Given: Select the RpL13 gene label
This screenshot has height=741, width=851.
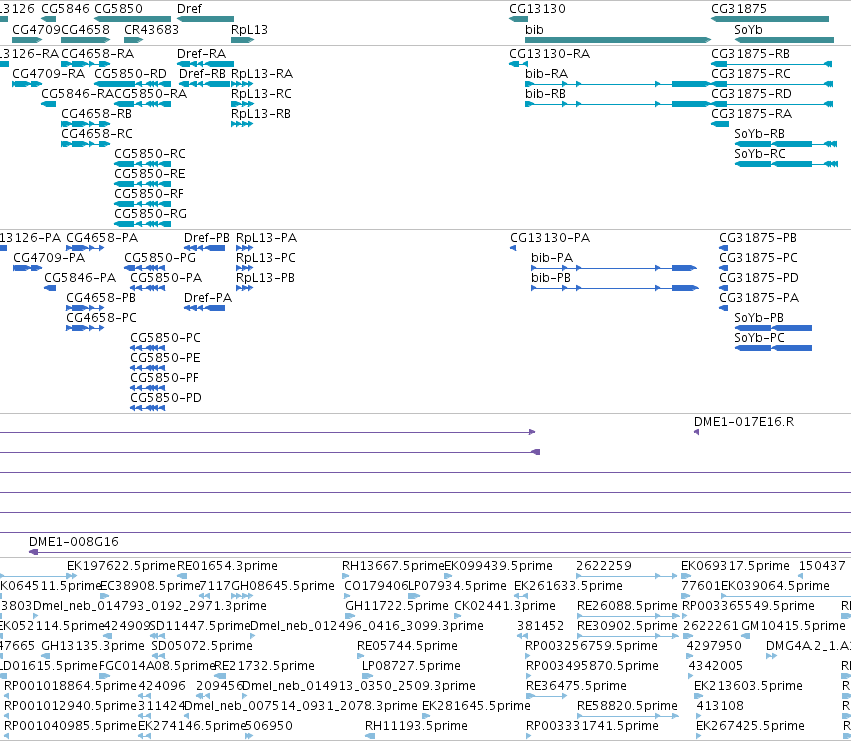Looking at the screenshot, I should tap(249, 29).
